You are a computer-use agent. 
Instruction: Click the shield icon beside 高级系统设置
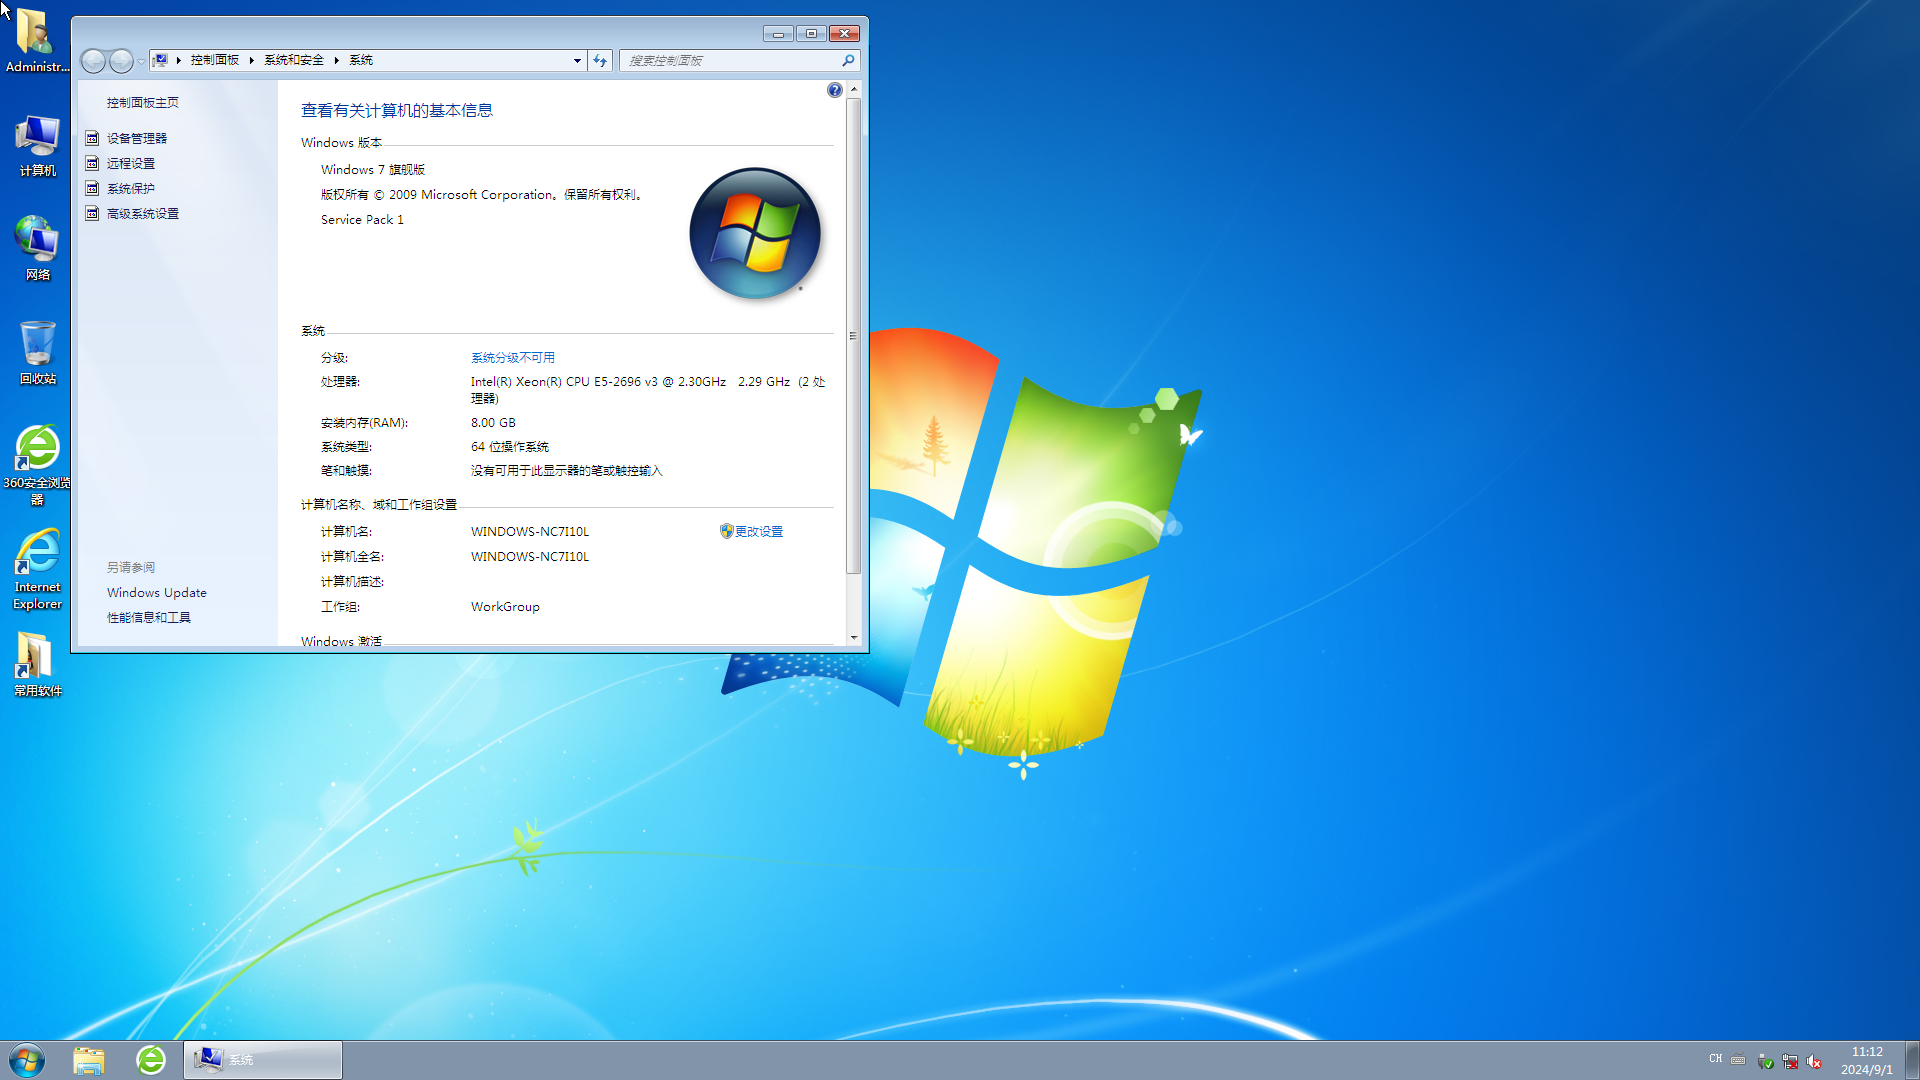[92, 213]
